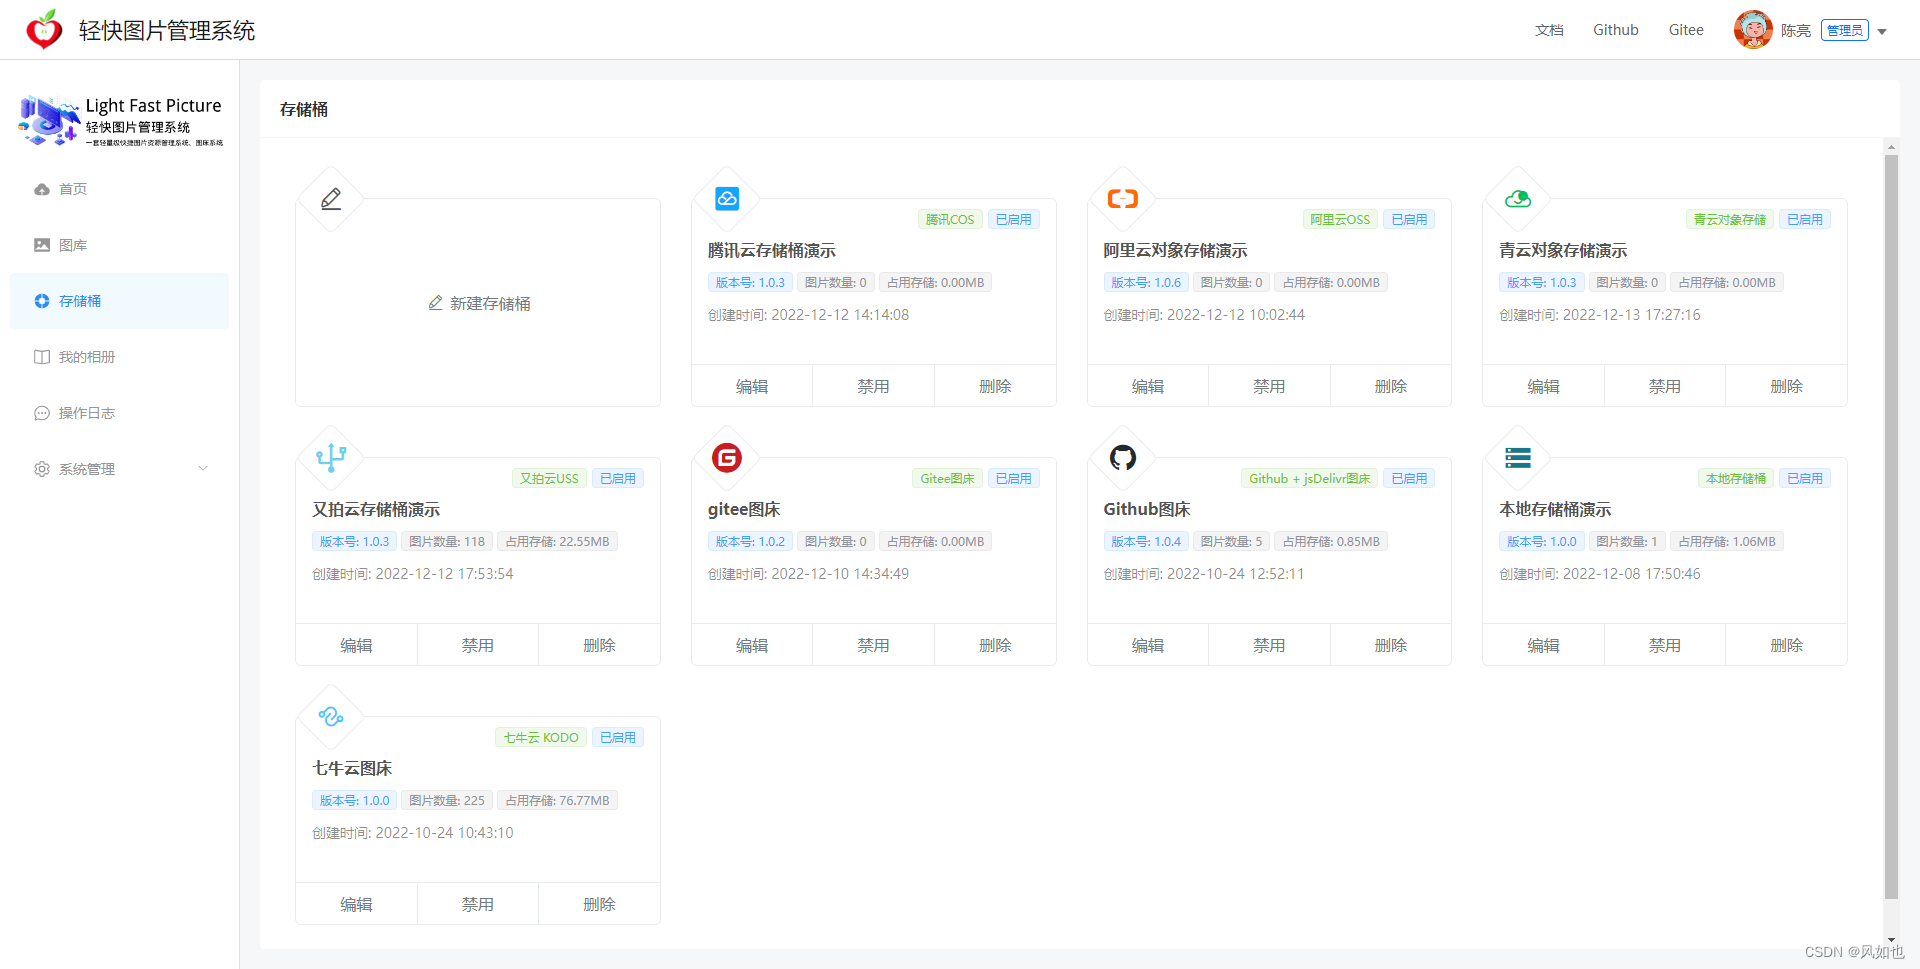The image size is (1920, 969).
Task: Disable the 本地存储桶演示 bucket
Action: click(1665, 645)
